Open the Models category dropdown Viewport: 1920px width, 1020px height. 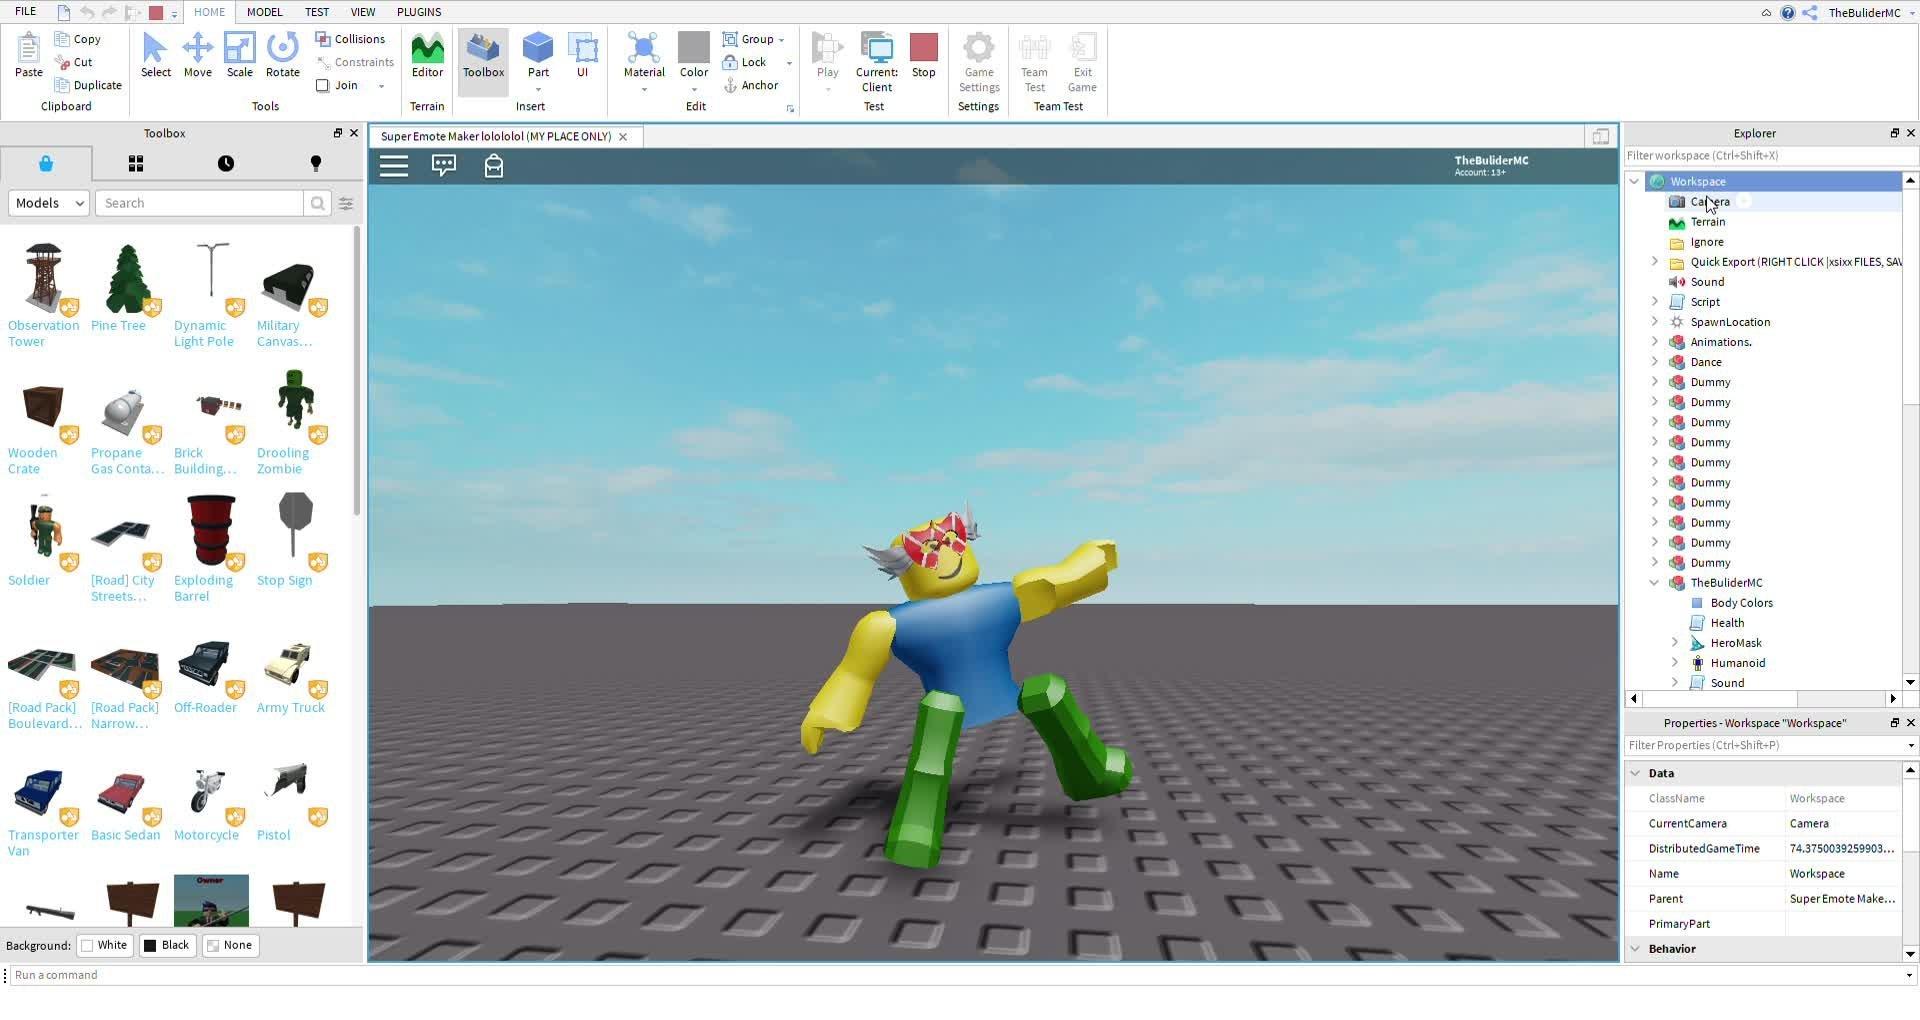click(x=49, y=203)
